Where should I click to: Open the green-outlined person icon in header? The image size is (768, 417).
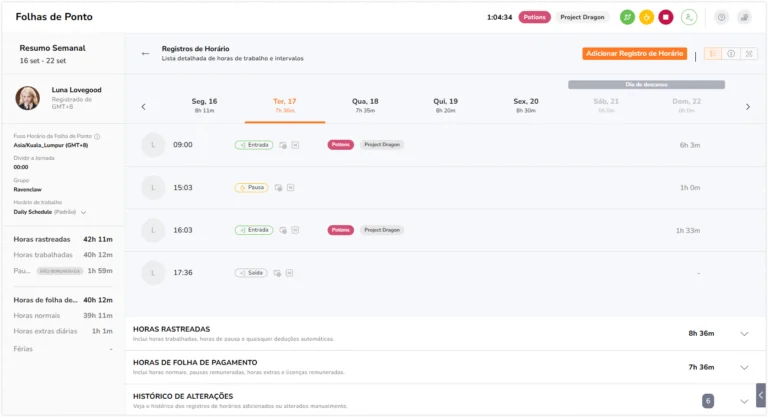689,17
